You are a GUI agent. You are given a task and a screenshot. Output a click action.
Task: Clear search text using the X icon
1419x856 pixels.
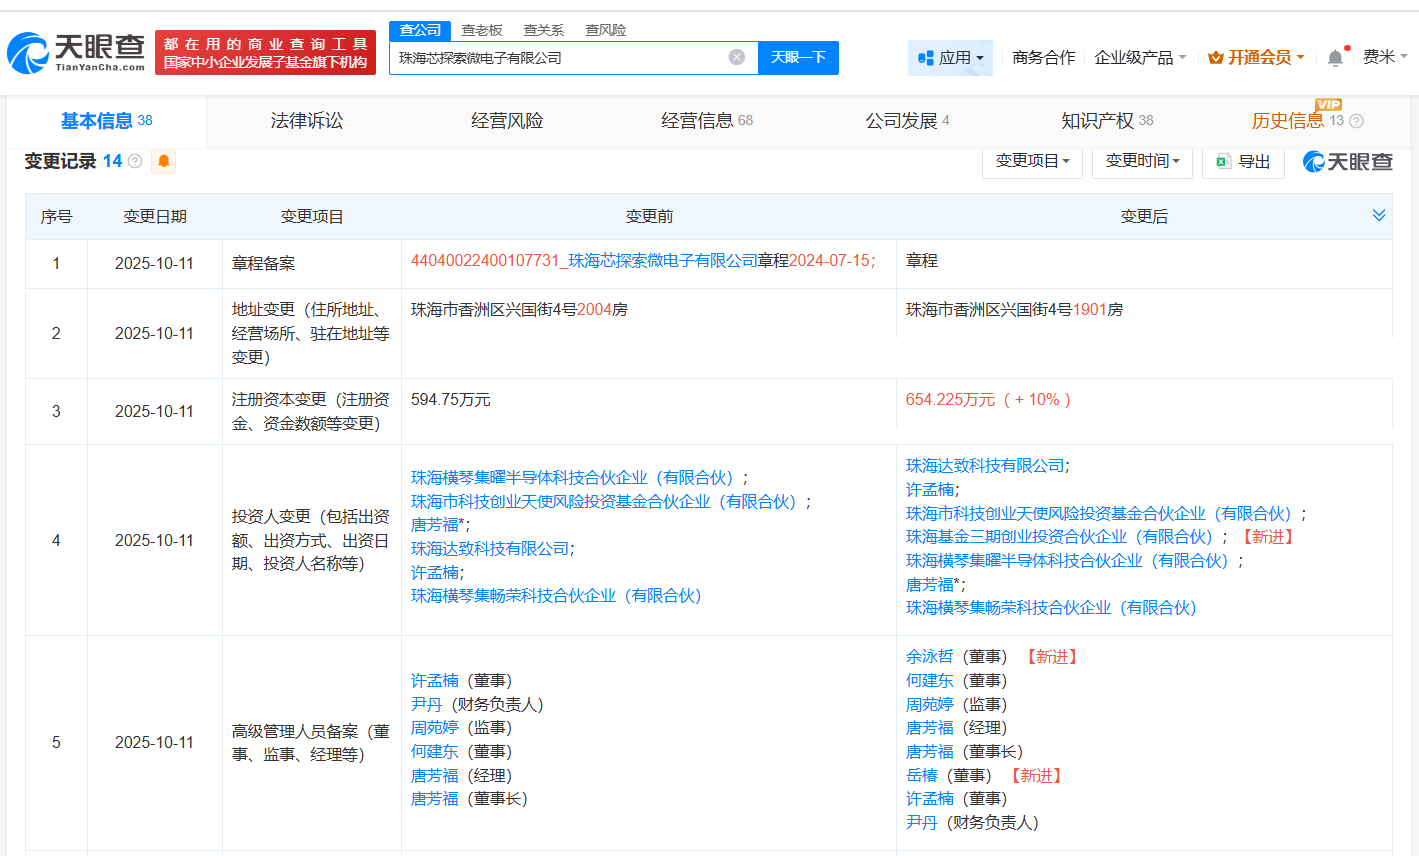tap(737, 57)
